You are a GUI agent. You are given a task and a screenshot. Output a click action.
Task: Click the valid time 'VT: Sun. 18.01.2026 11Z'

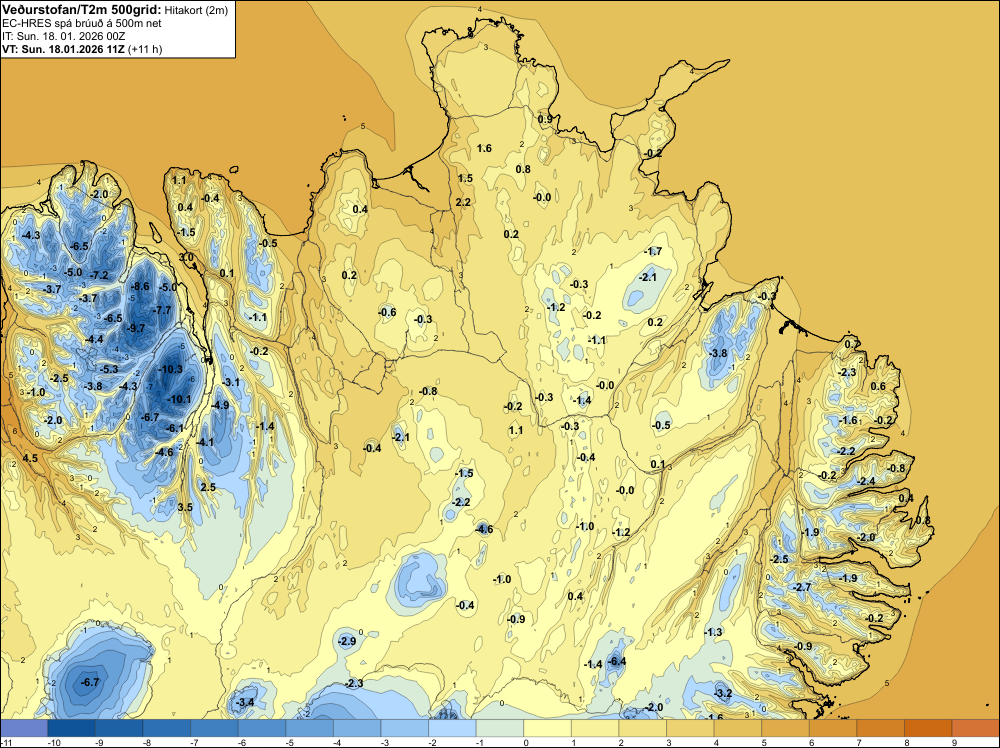click(x=63, y=49)
